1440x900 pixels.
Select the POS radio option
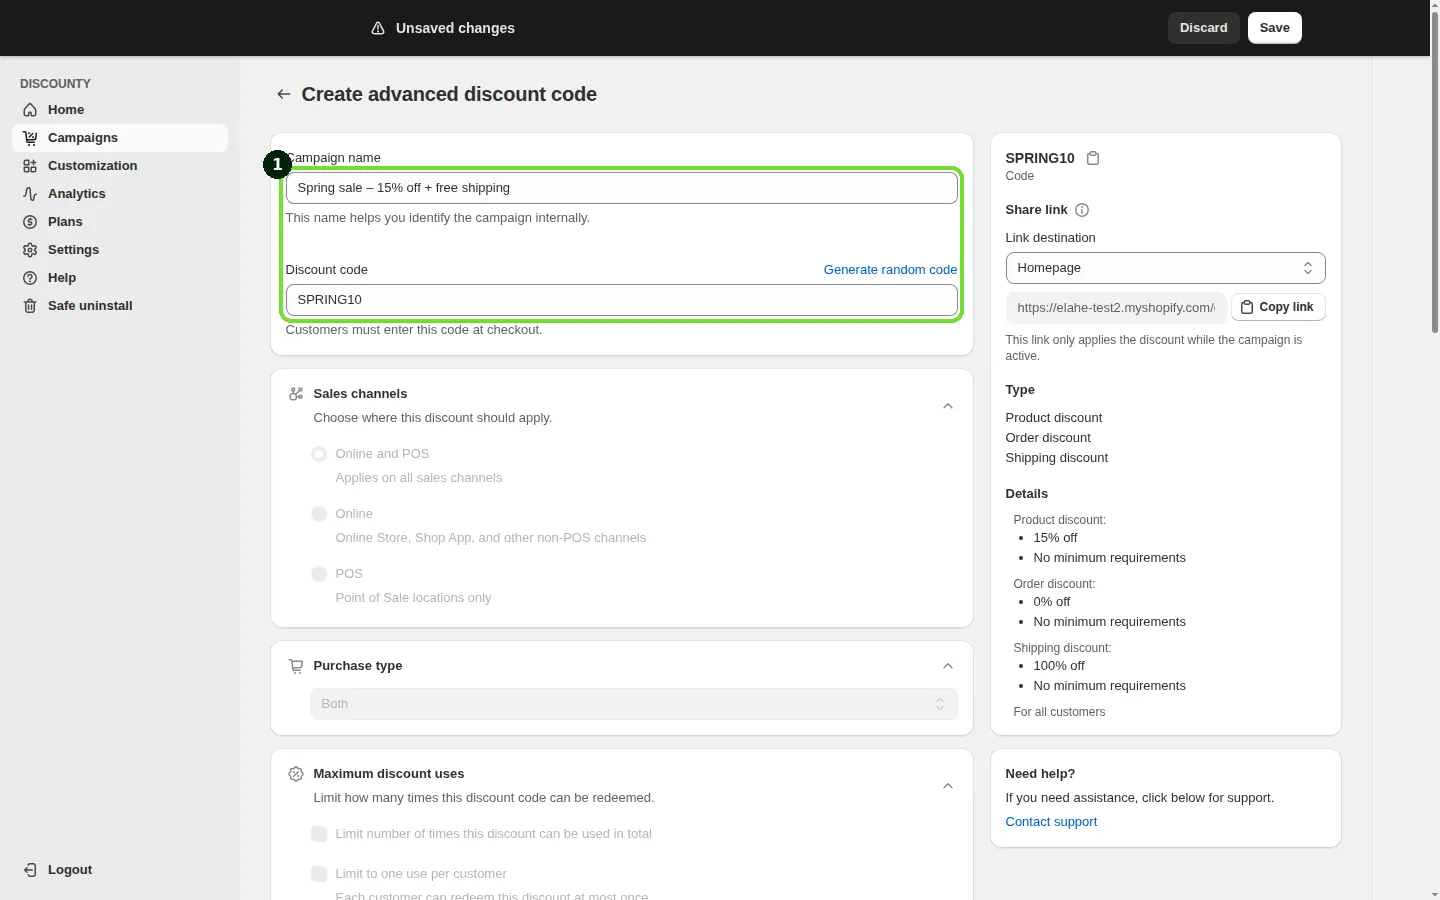click(319, 574)
